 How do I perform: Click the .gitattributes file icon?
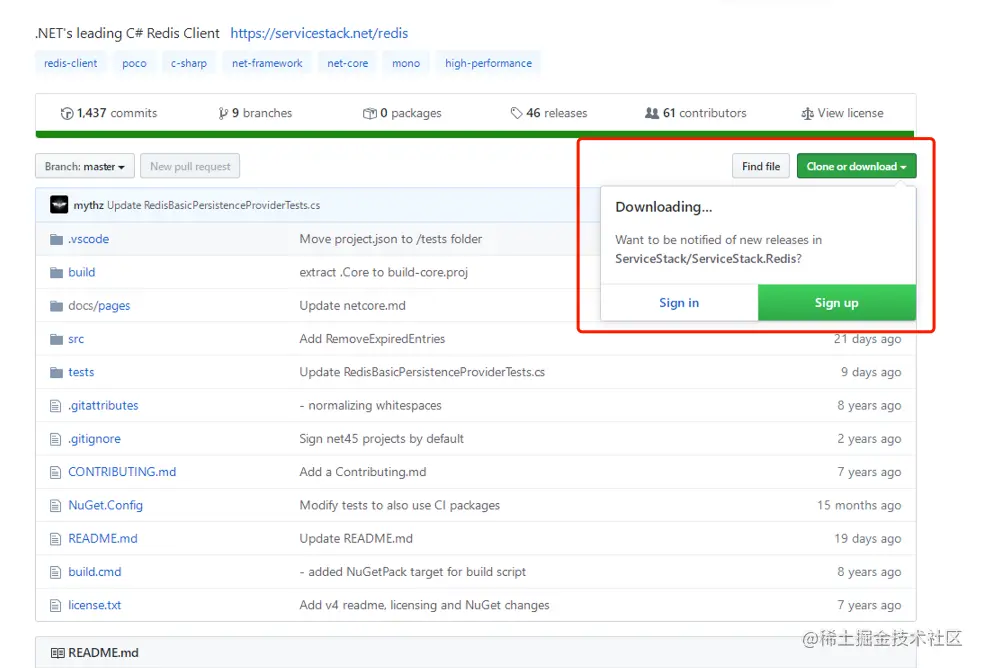(56, 406)
